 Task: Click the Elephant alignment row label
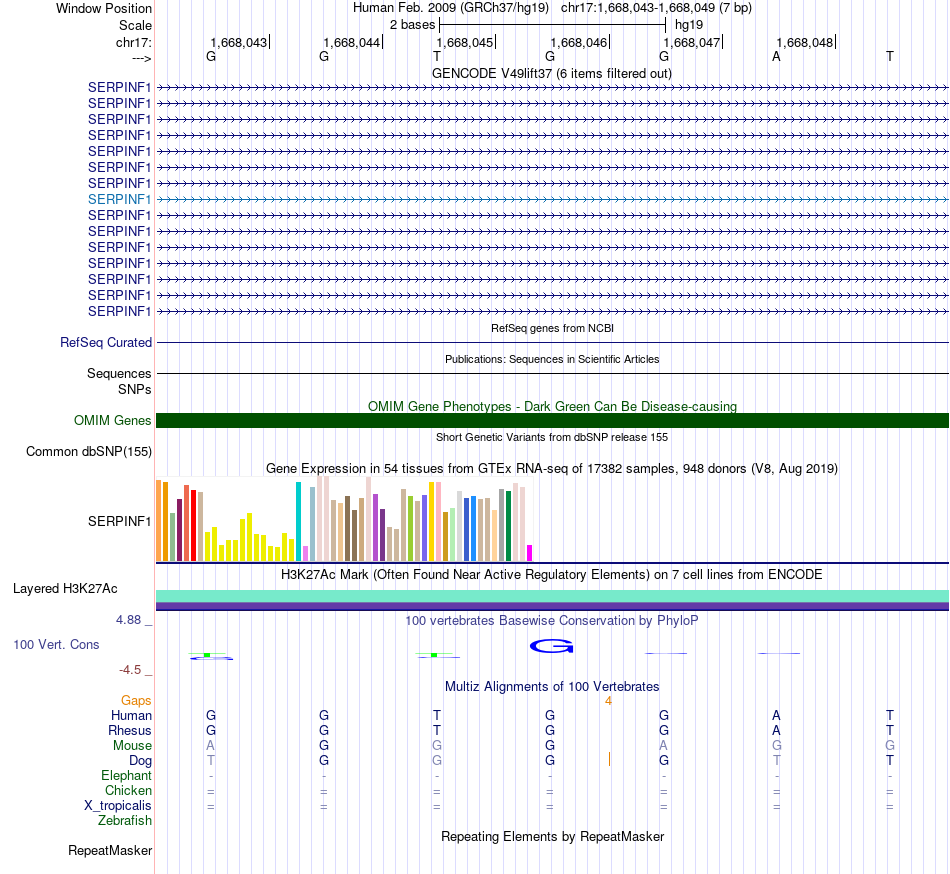pyautogui.click(x=127, y=776)
